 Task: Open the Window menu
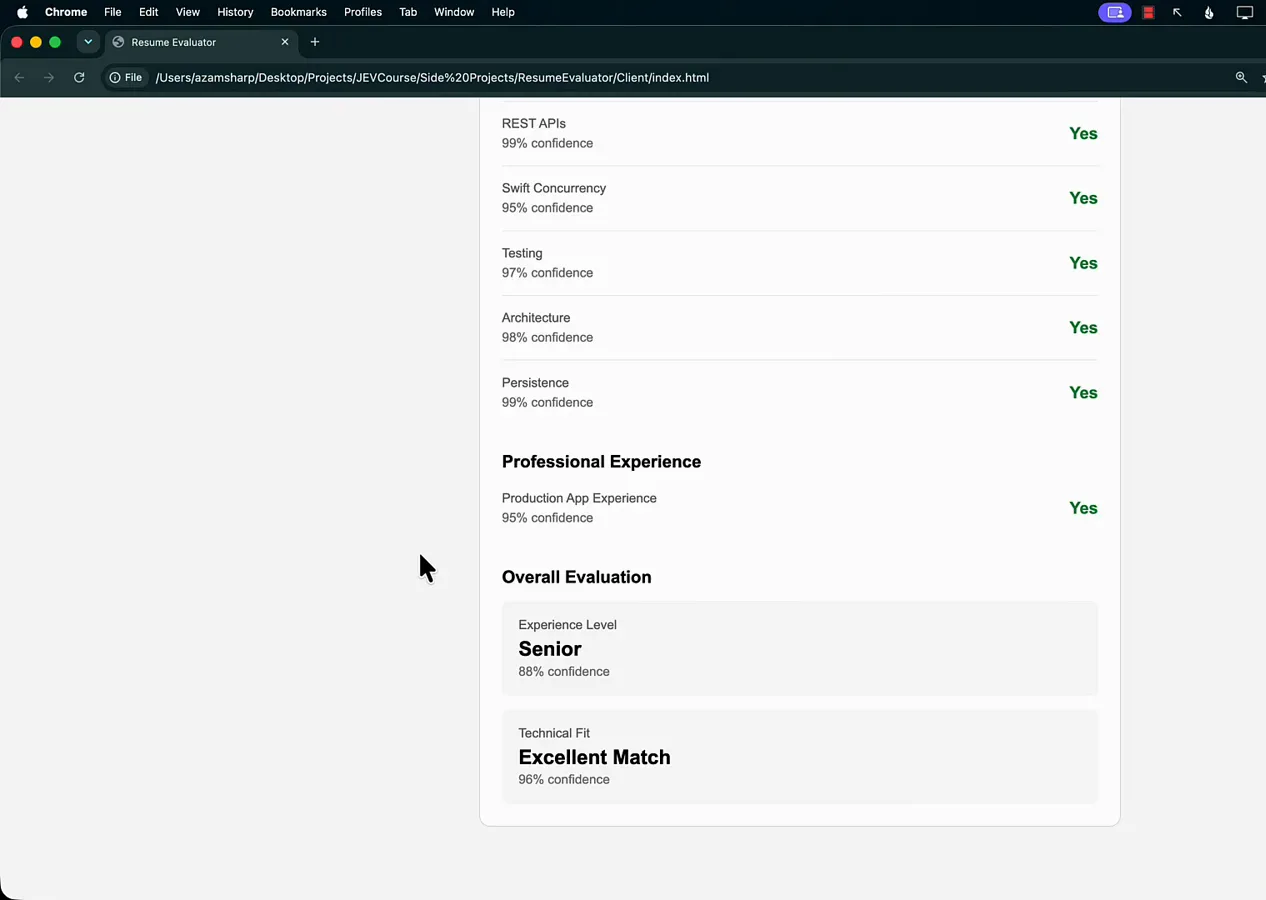tap(454, 12)
